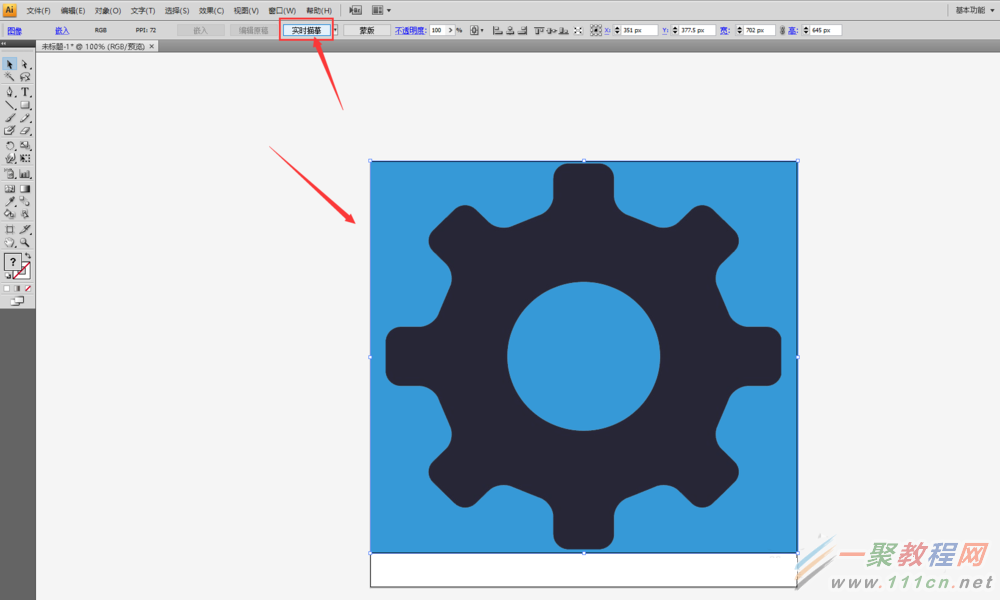Click the X position input field
Viewport: 1000px width, 600px height.
coord(639,31)
